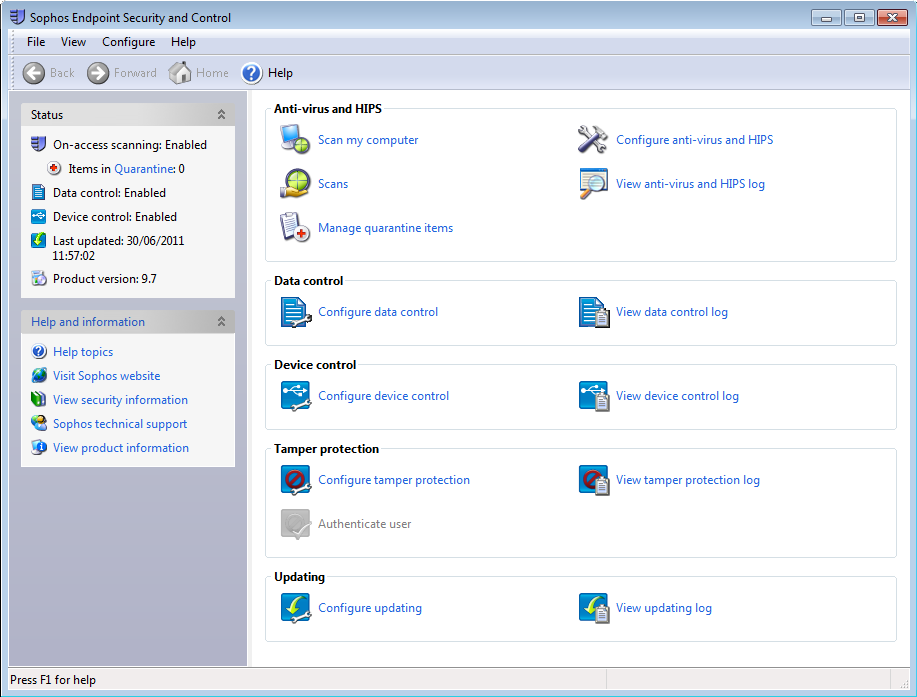
Task: Click the book icon beside View security information
Action: 39,399
